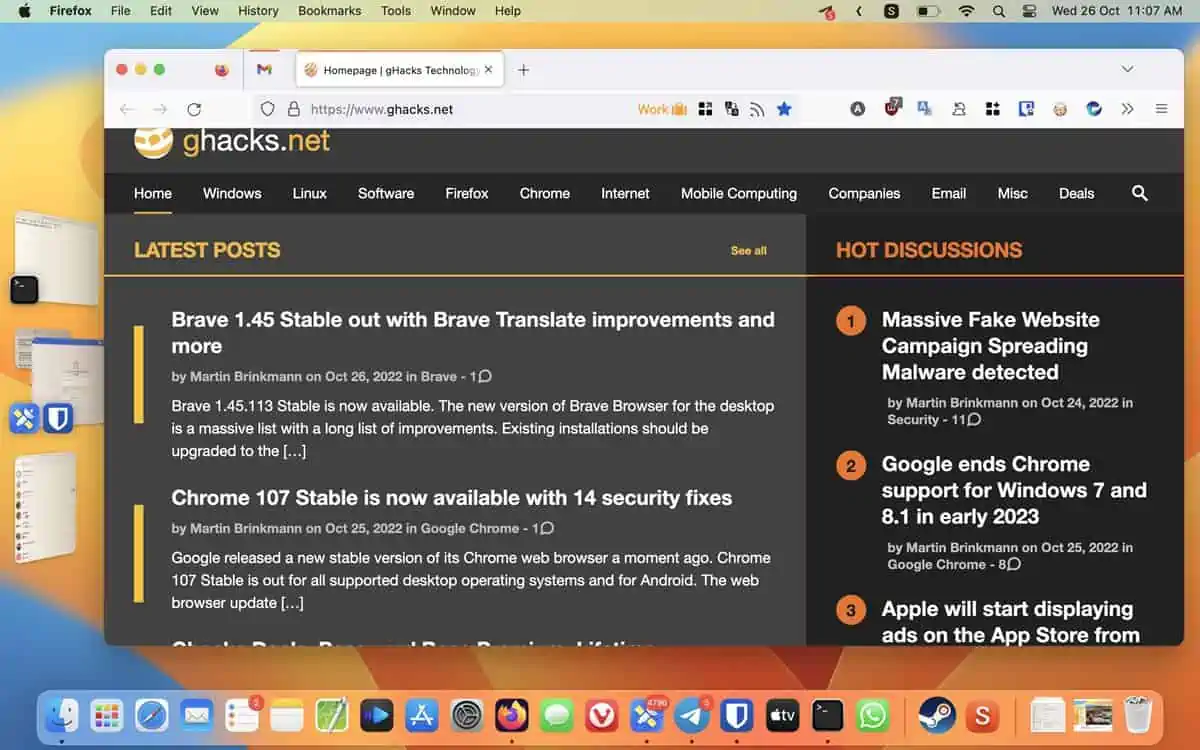This screenshot has width=1200, height=750.
Task: Toggle the bookmark star for this page
Action: pos(784,109)
